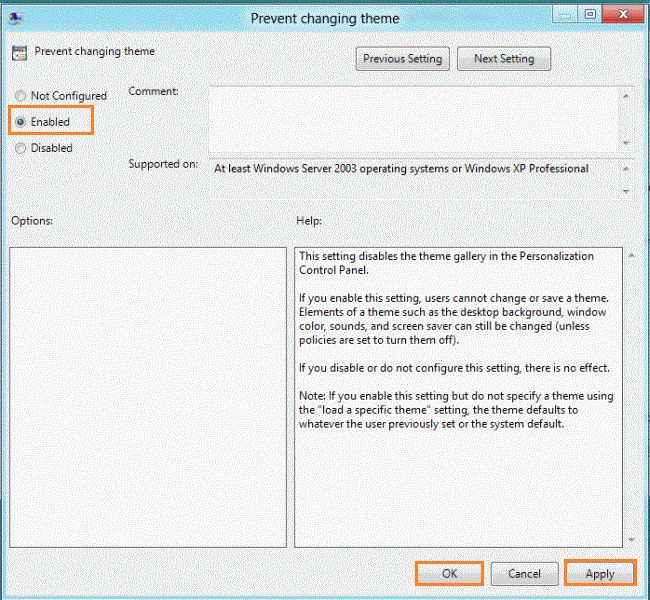Click the 'Supported on' Windows XP Professional text

(x=401, y=169)
